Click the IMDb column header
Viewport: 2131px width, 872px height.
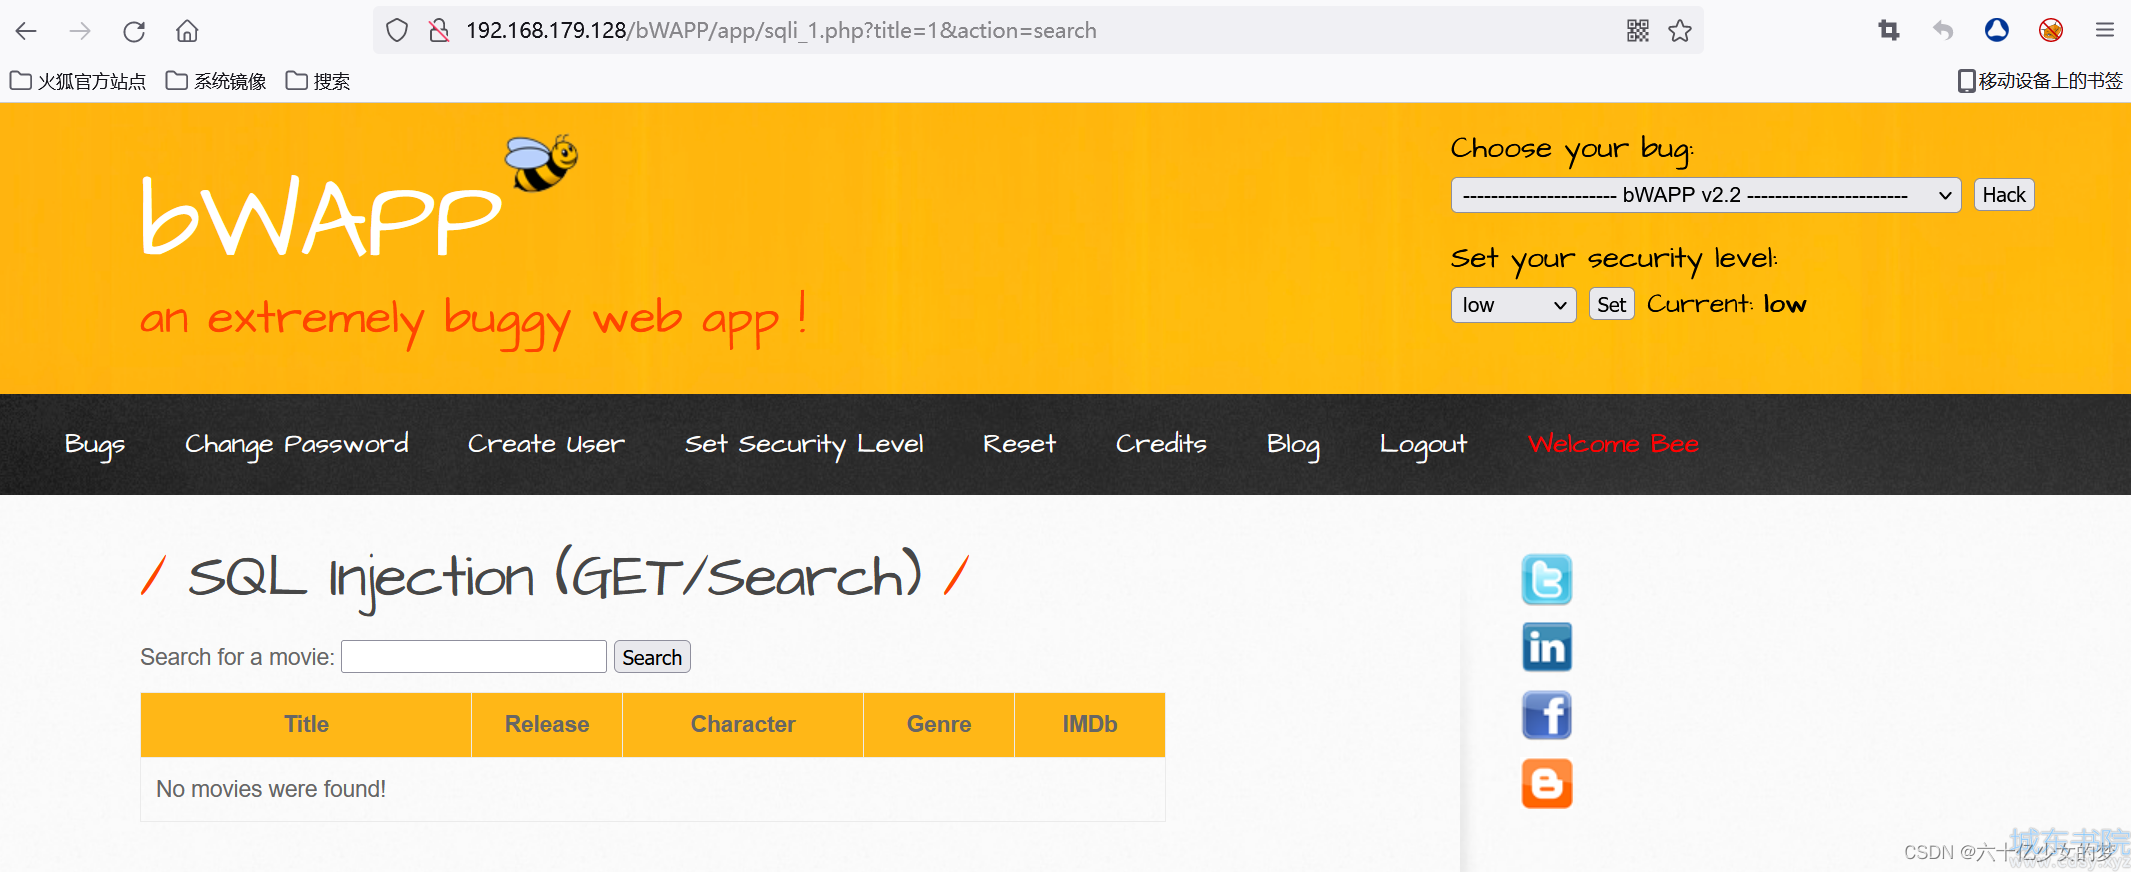tap(1090, 724)
